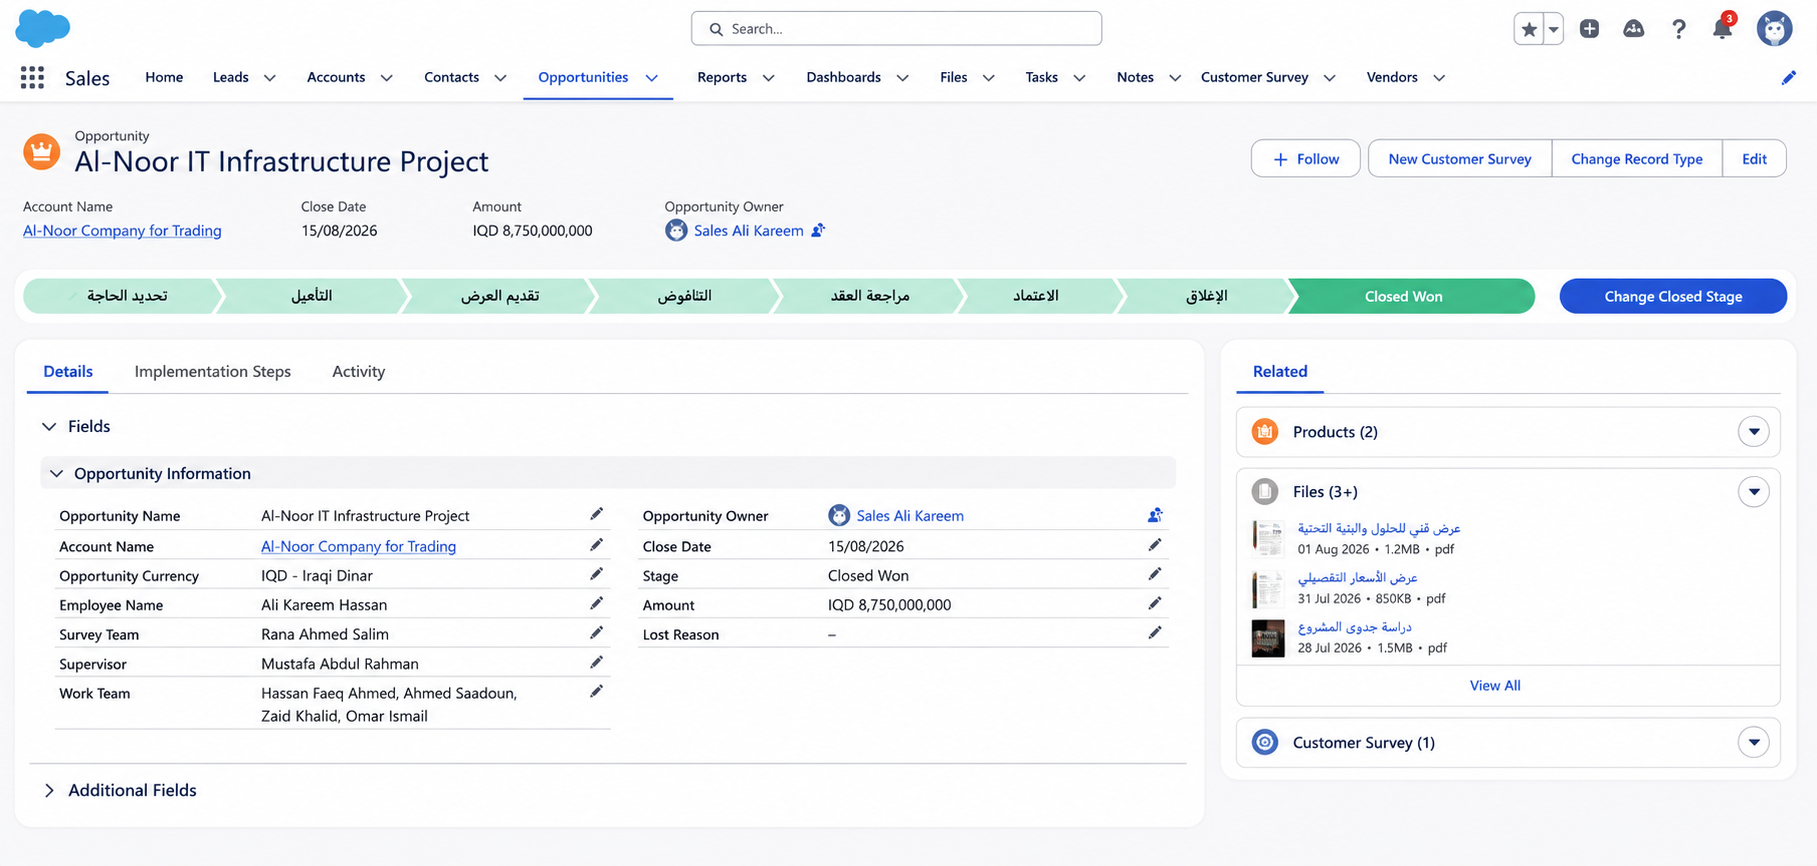Viewport: 1817px width, 866px height.
Task: Edit the Close Date field
Action: (1155, 545)
